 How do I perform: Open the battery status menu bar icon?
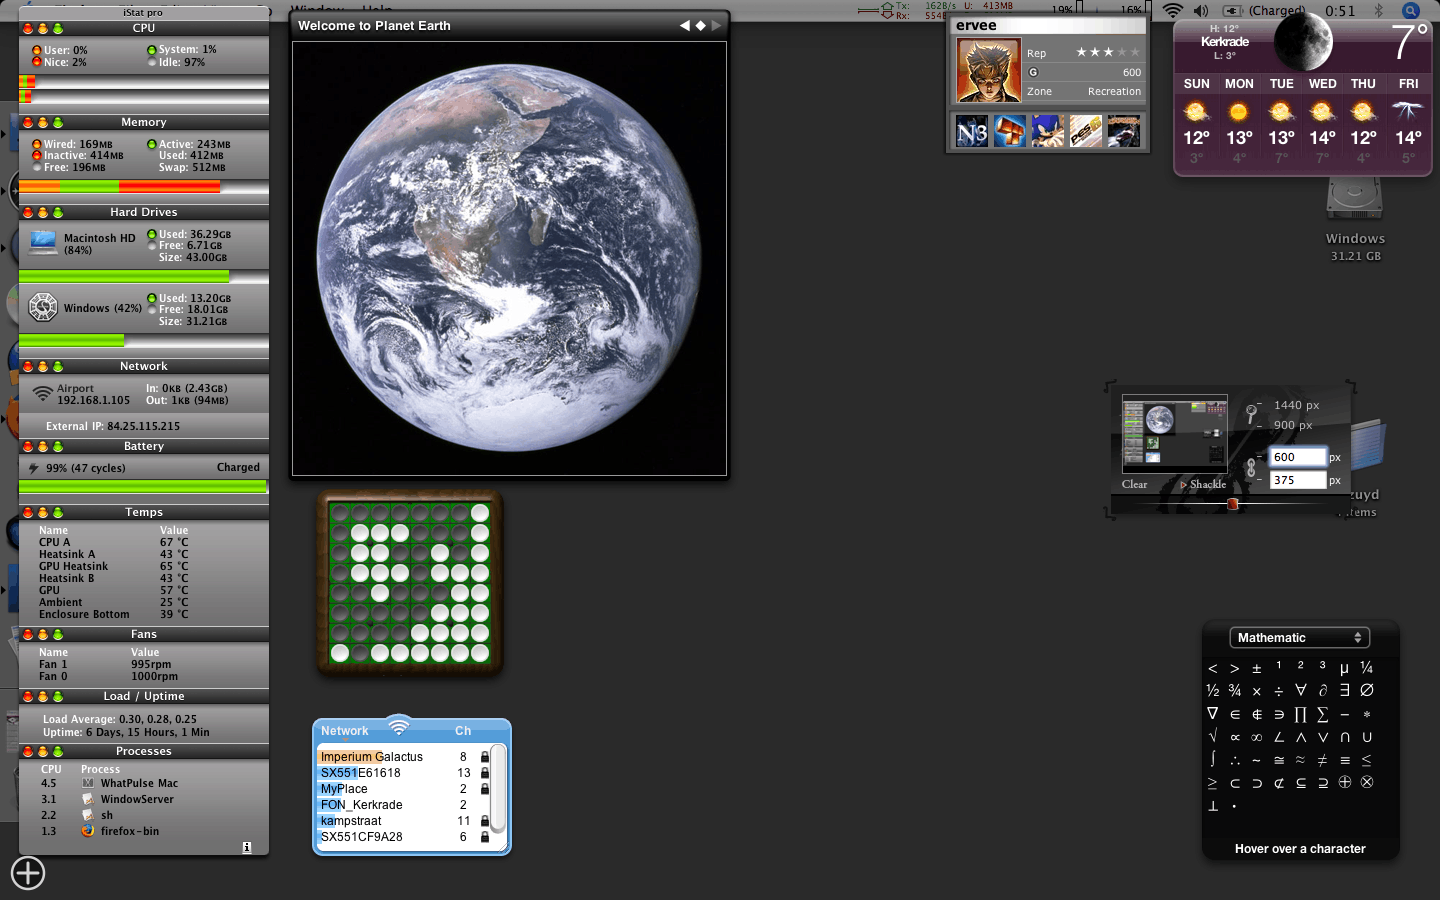tap(1232, 10)
